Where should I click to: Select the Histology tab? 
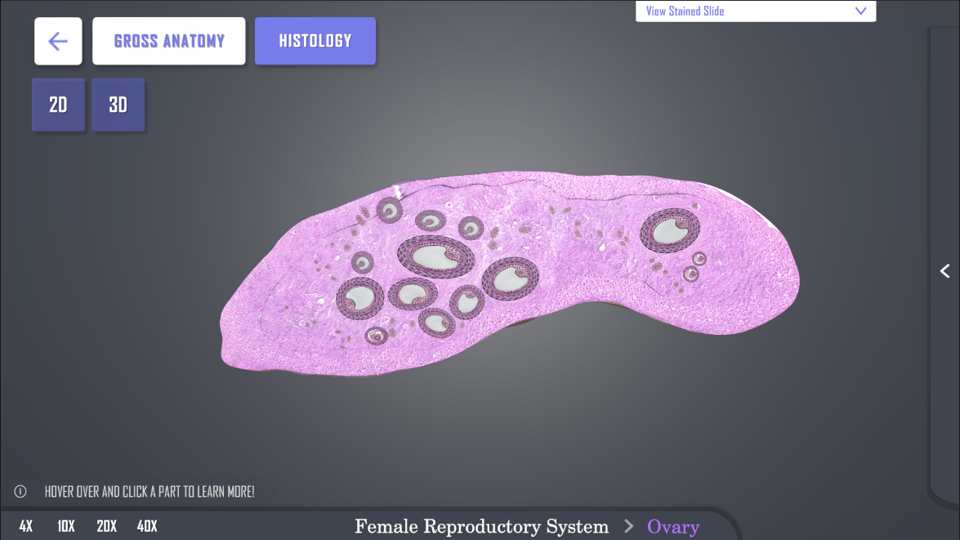coord(315,41)
